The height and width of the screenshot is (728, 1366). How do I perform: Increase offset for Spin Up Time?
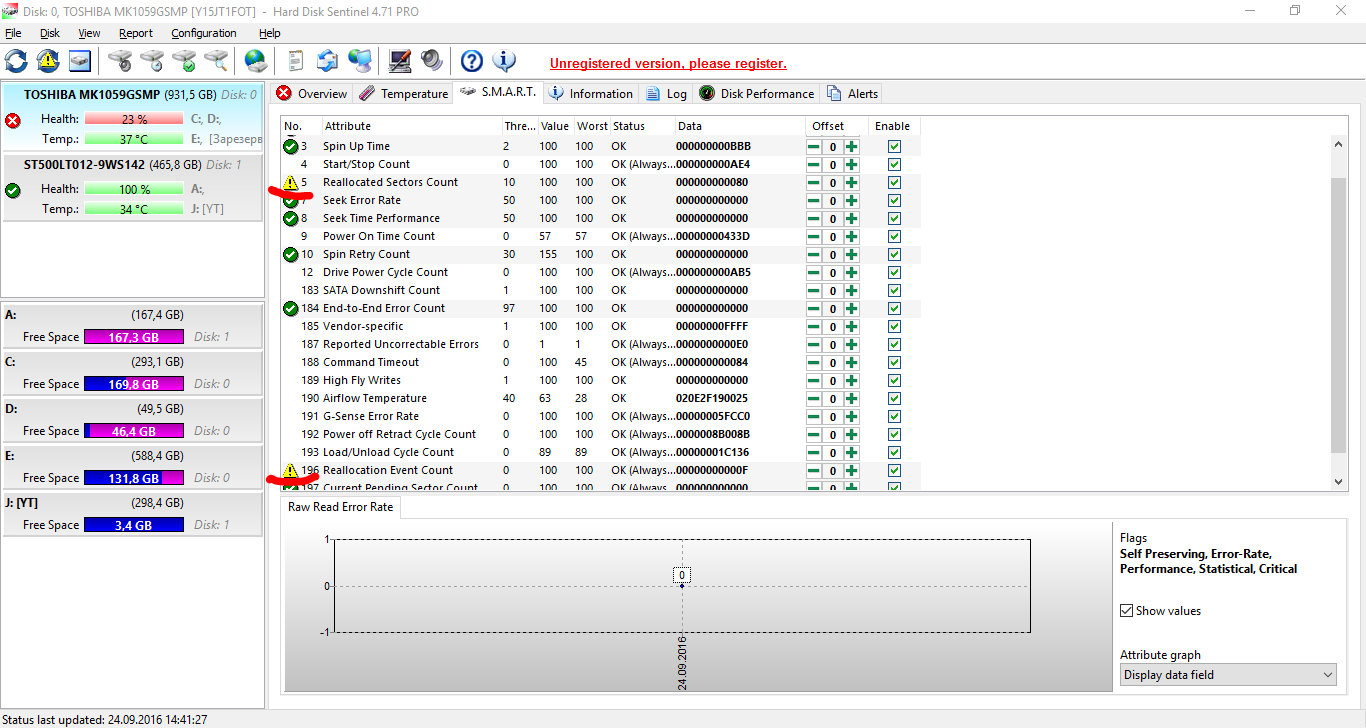click(x=851, y=146)
